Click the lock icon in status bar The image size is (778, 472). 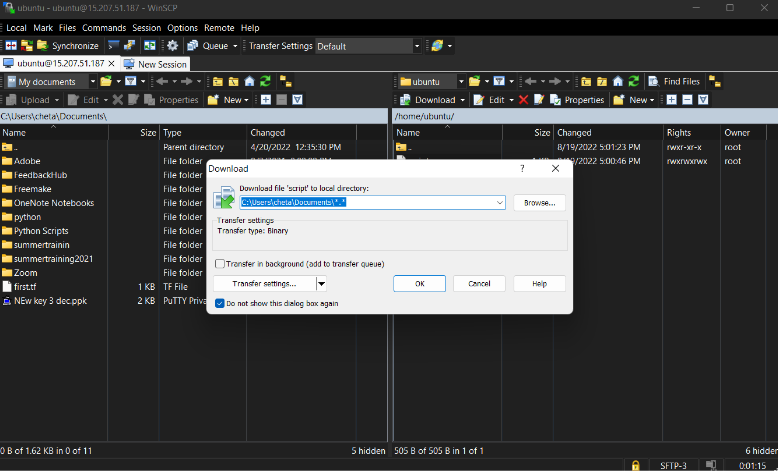coord(635,466)
